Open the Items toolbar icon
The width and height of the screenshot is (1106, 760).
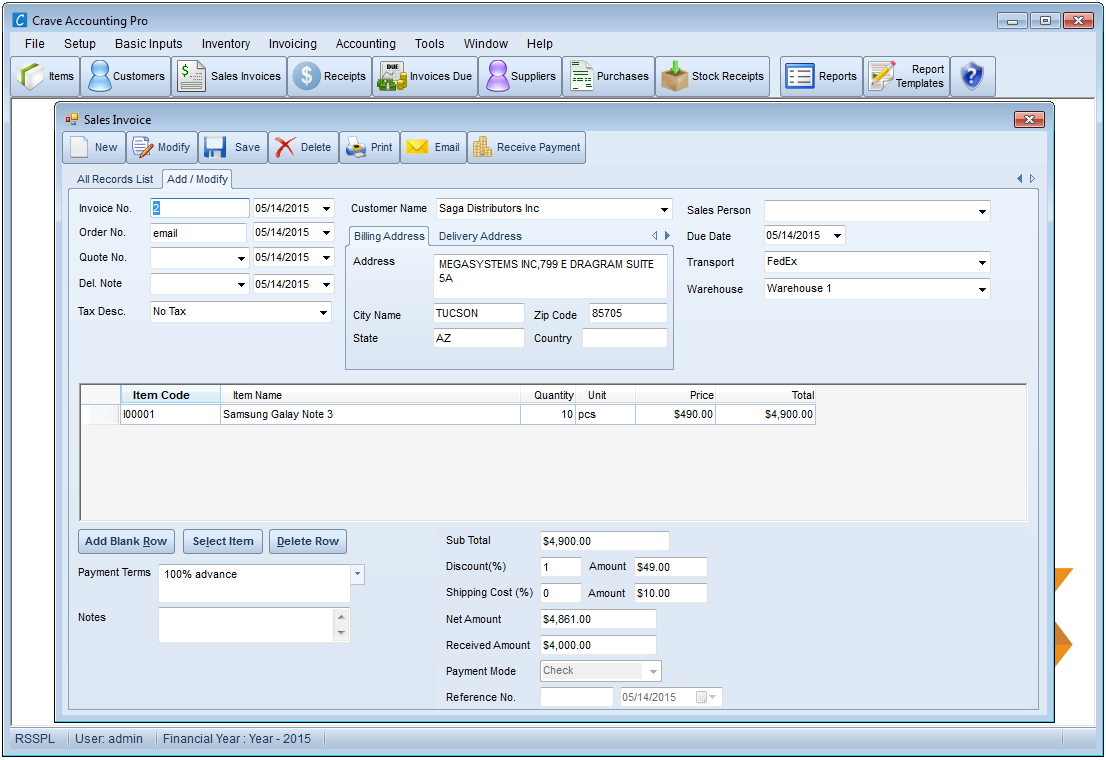click(x=46, y=76)
